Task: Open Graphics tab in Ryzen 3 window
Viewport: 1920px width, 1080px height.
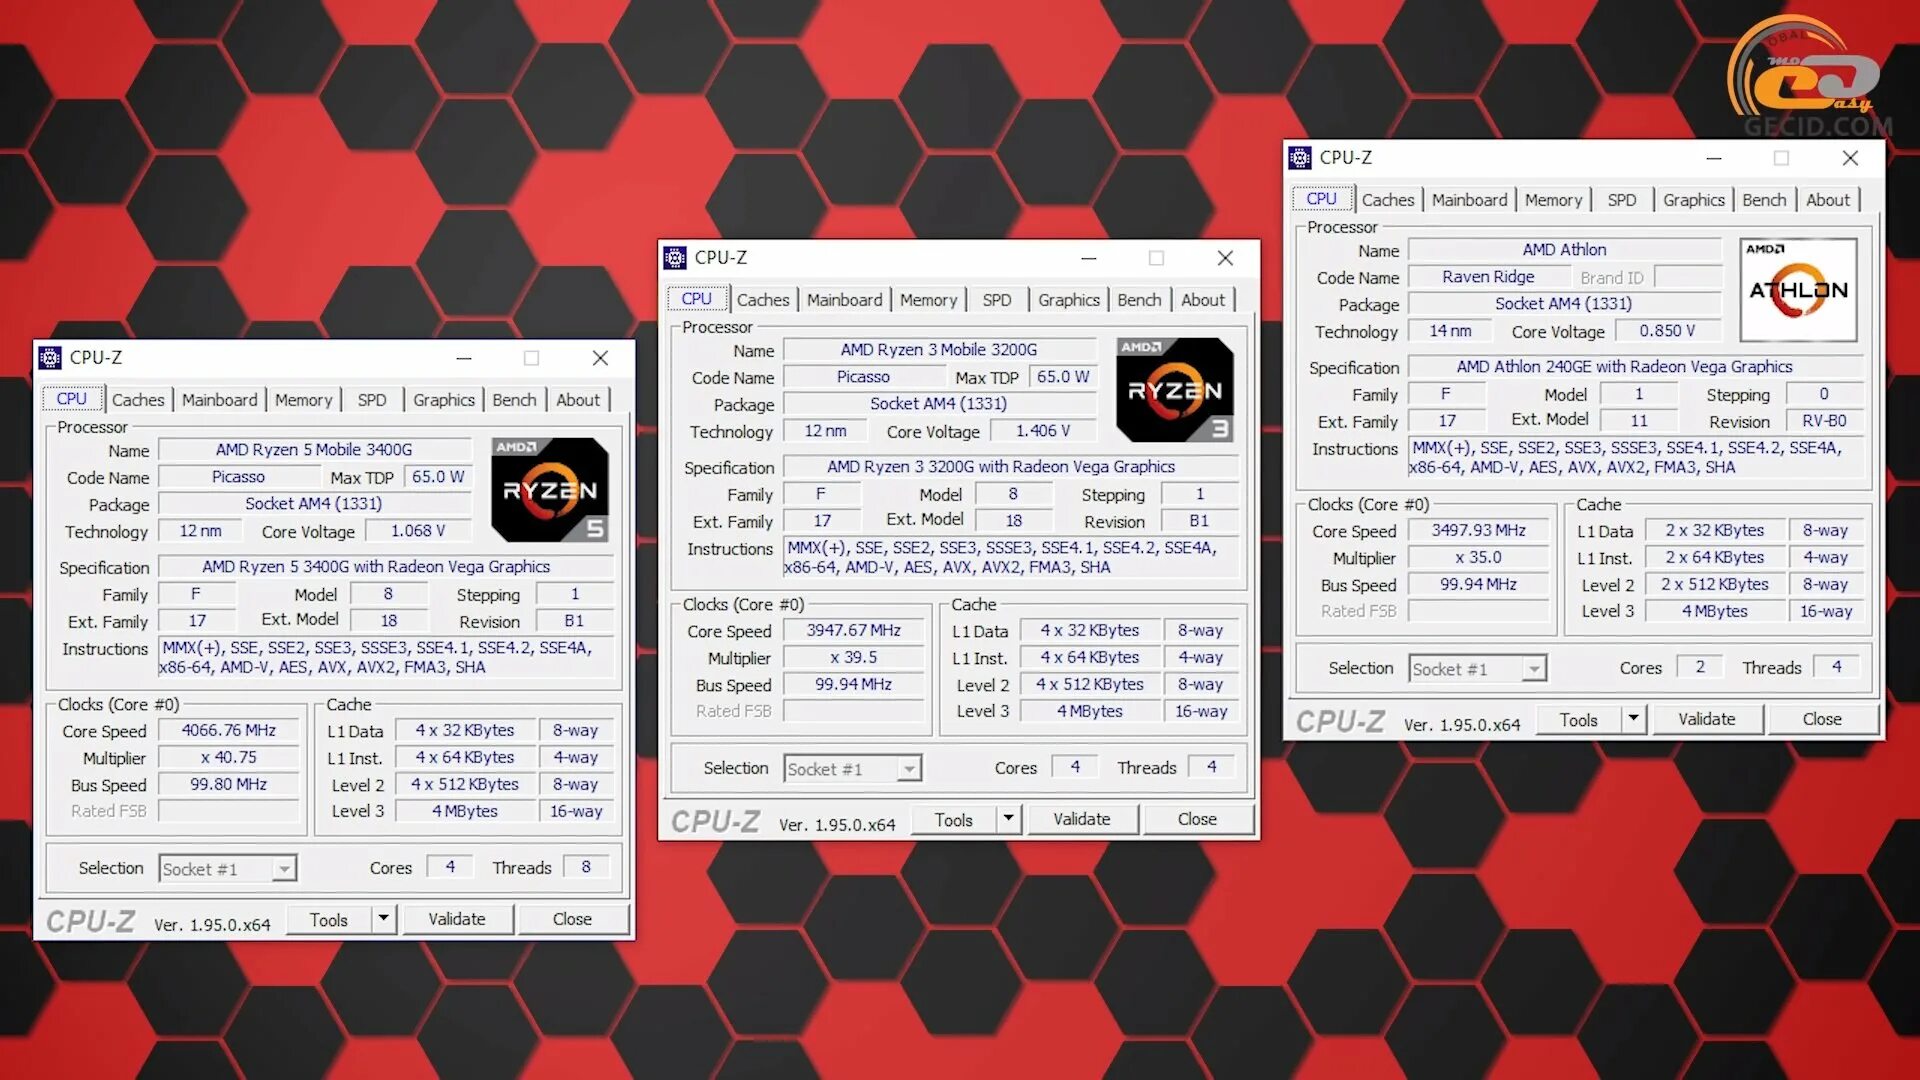Action: coord(1069,300)
